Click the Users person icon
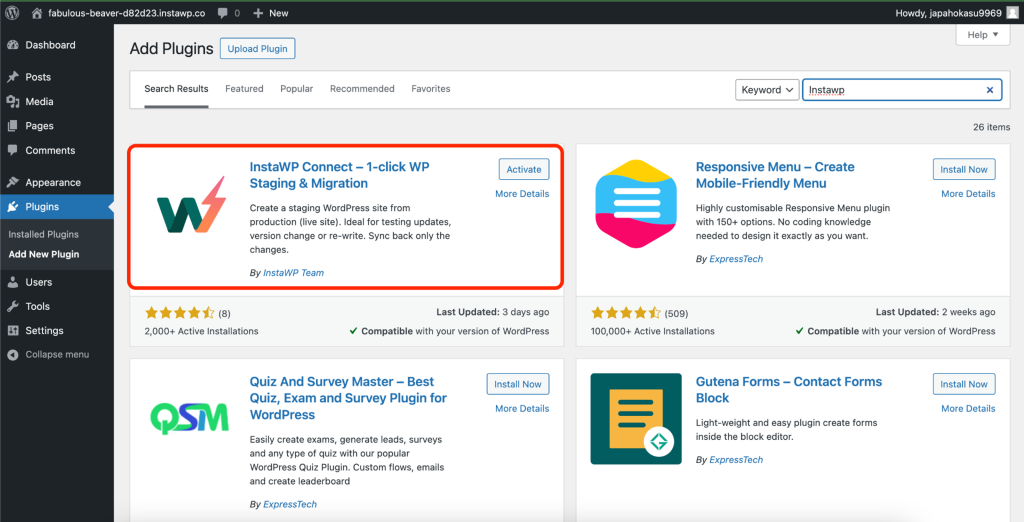Image resolution: width=1024 pixels, height=522 pixels. [12, 282]
